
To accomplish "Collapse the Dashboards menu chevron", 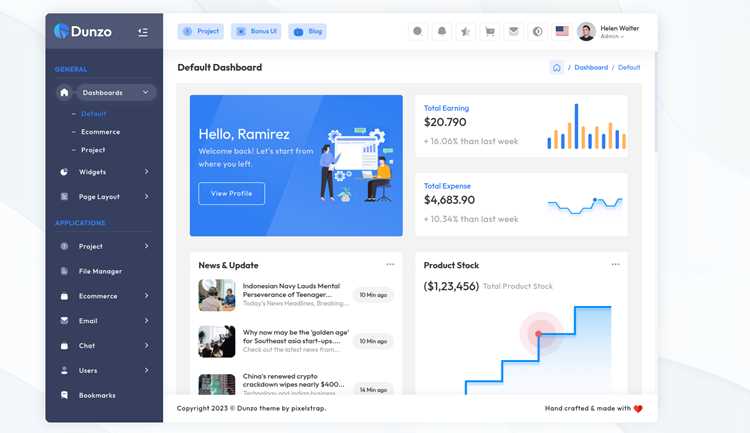I will [145, 92].
